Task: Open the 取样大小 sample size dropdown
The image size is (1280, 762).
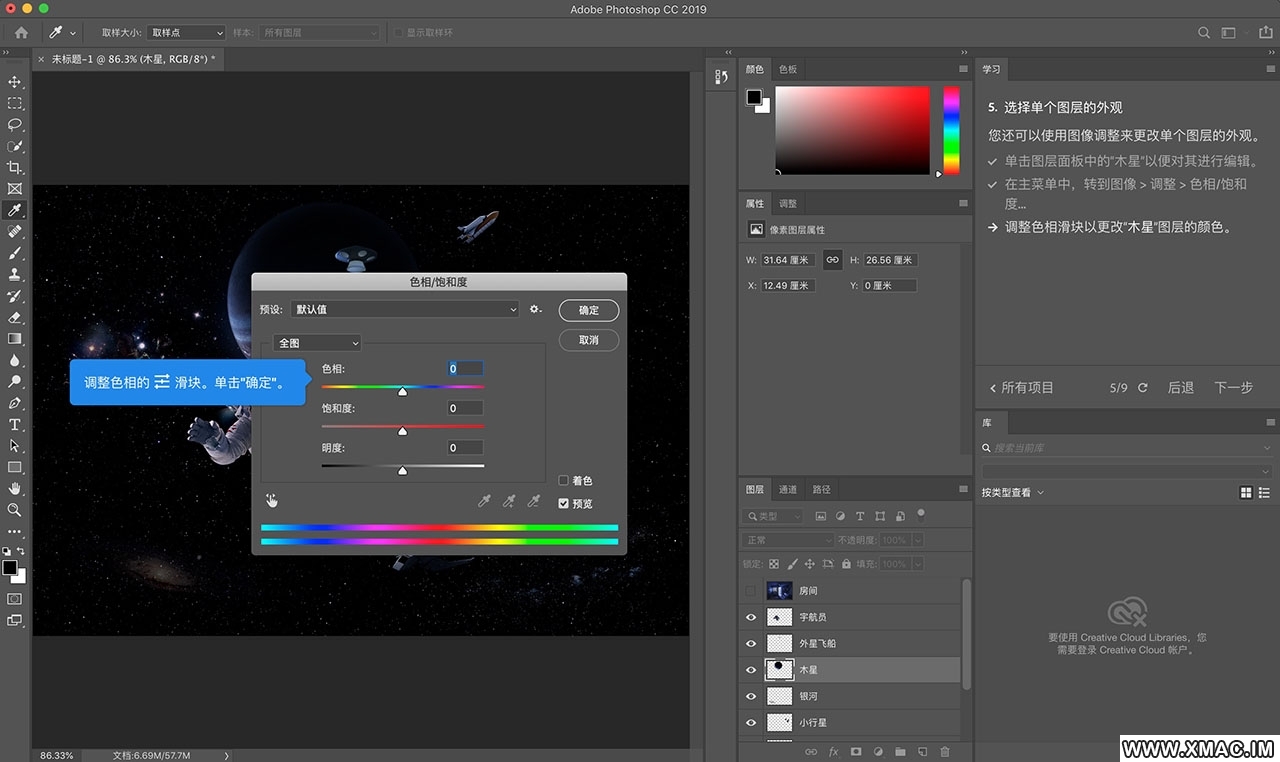Action: pyautogui.click(x=186, y=33)
